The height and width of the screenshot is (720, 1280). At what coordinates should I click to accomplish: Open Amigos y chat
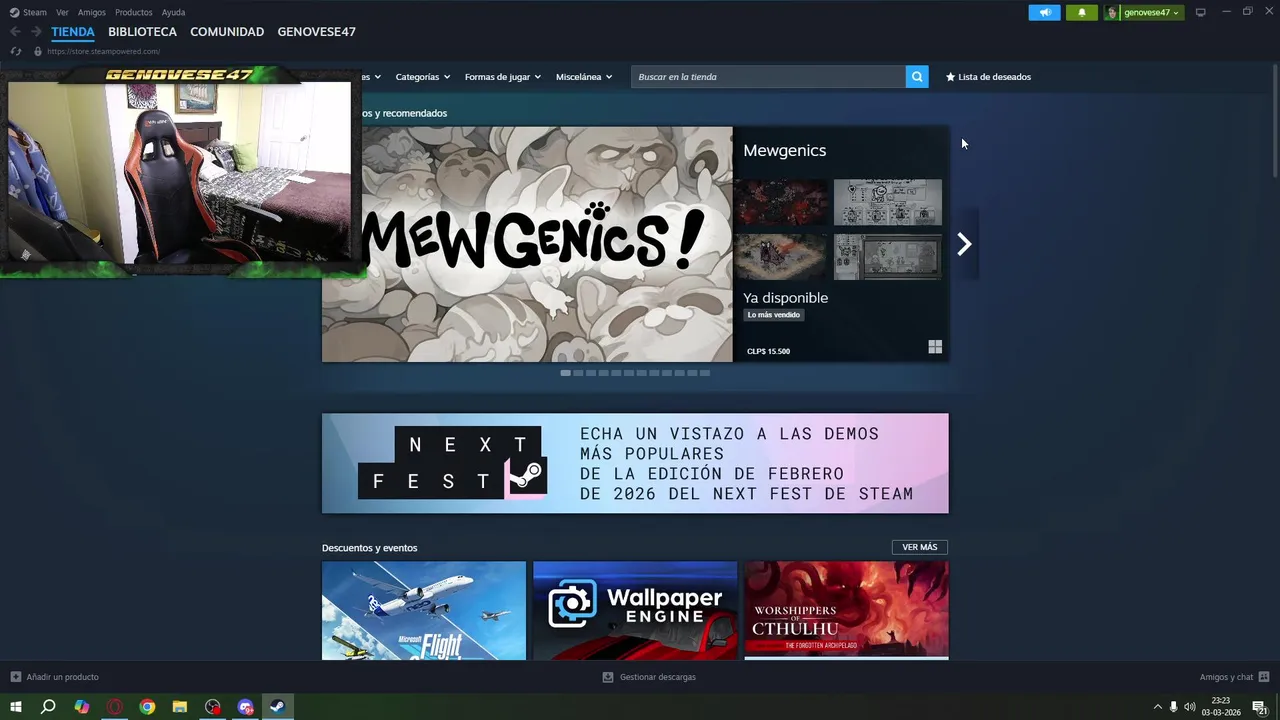pyautogui.click(x=1234, y=677)
